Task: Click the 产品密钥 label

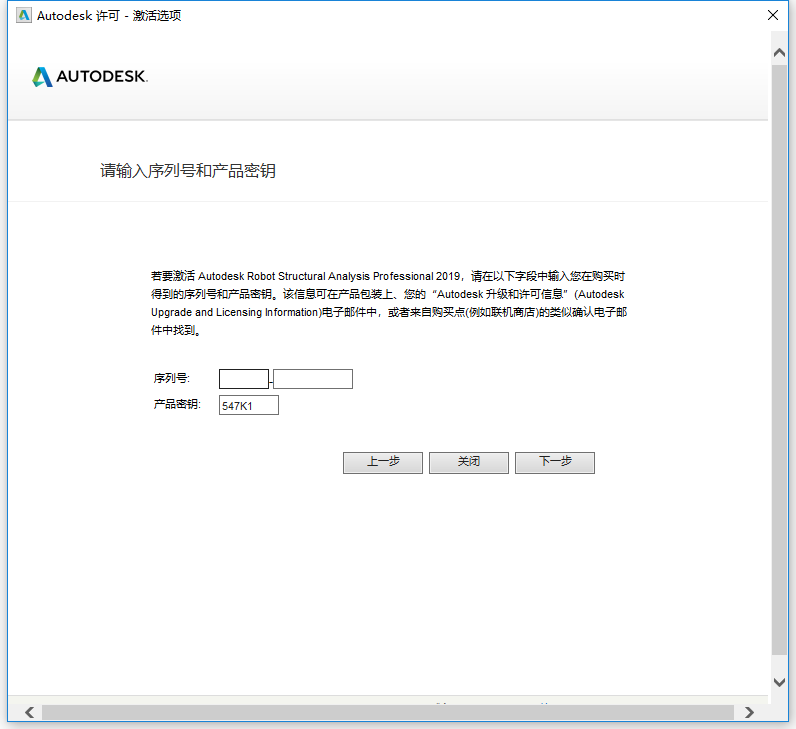Action: click(x=177, y=404)
